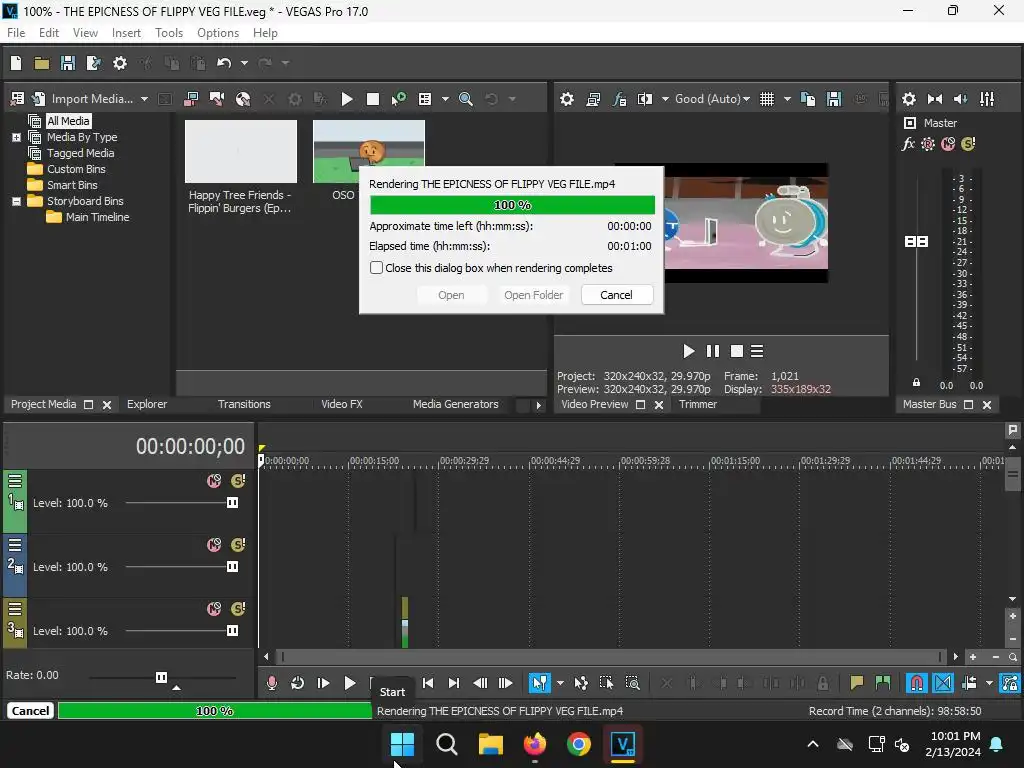Click the Record microphone icon
Image resolution: width=1024 pixels, height=768 pixels.
[x=272, y=683]
